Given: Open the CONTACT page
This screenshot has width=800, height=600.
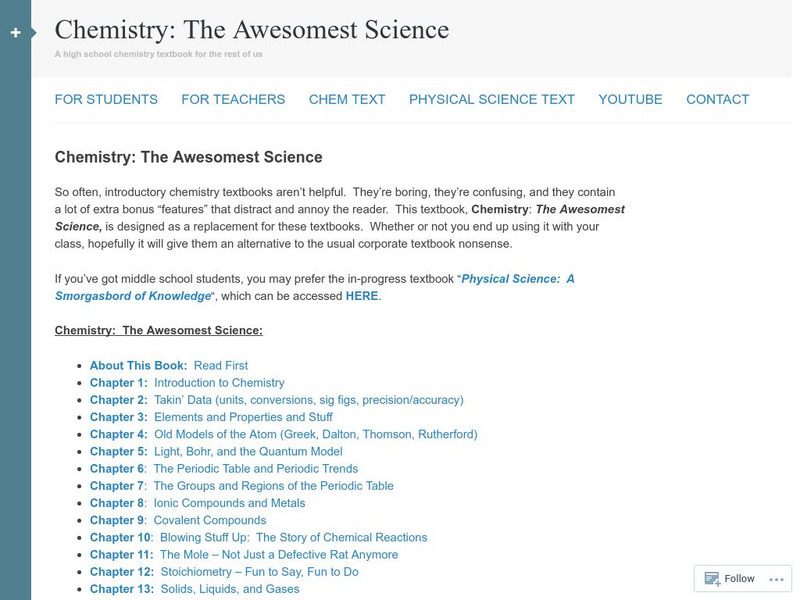Looking at the screenshot, I should 716,99.
